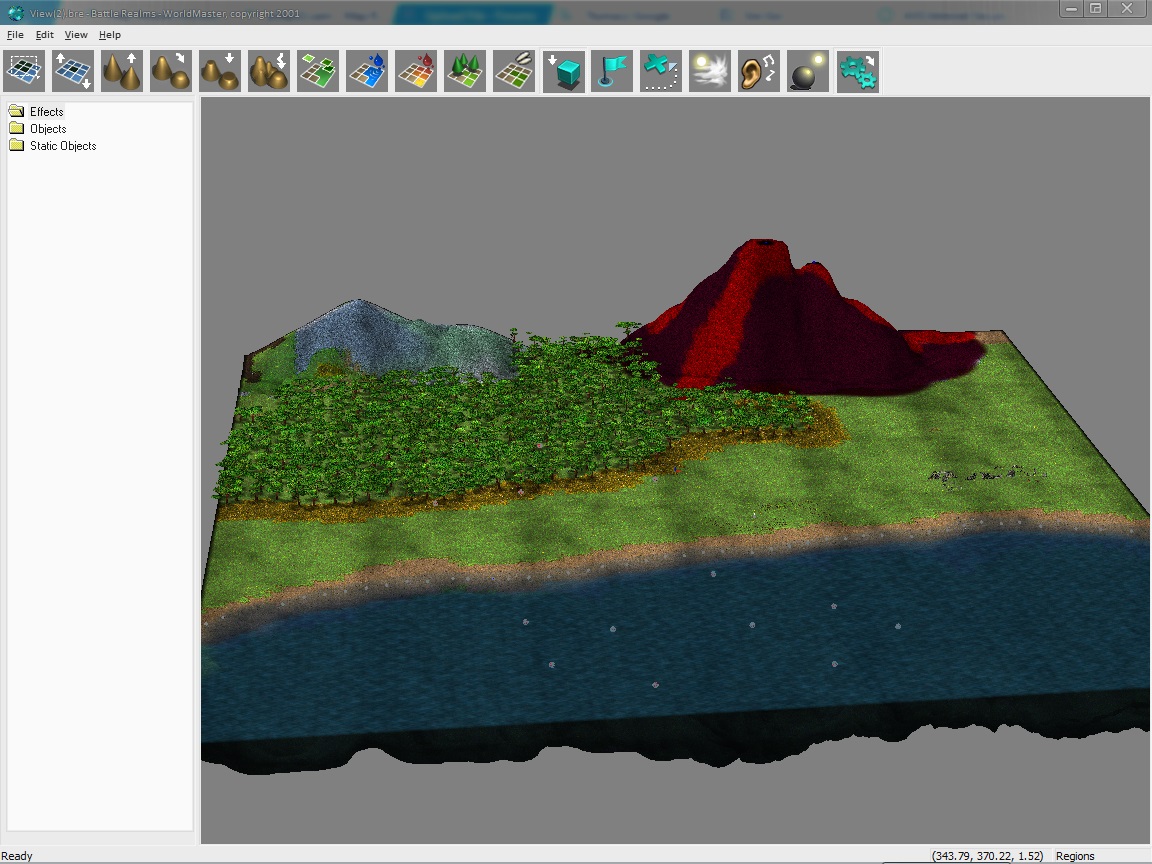This screenshot has width=1152, height=864.
Task: Select the forest tree placement tool
Action: (465, 71)
